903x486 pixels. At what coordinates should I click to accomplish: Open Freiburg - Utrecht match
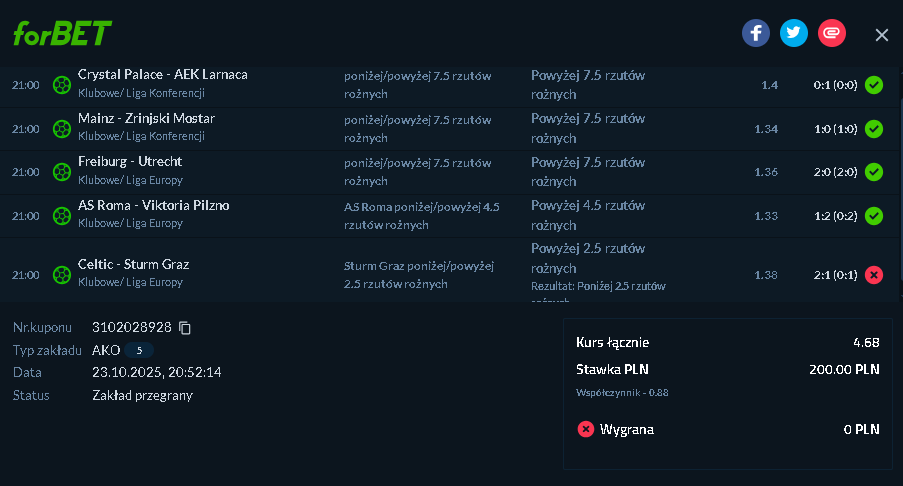(x=130, y=162)
